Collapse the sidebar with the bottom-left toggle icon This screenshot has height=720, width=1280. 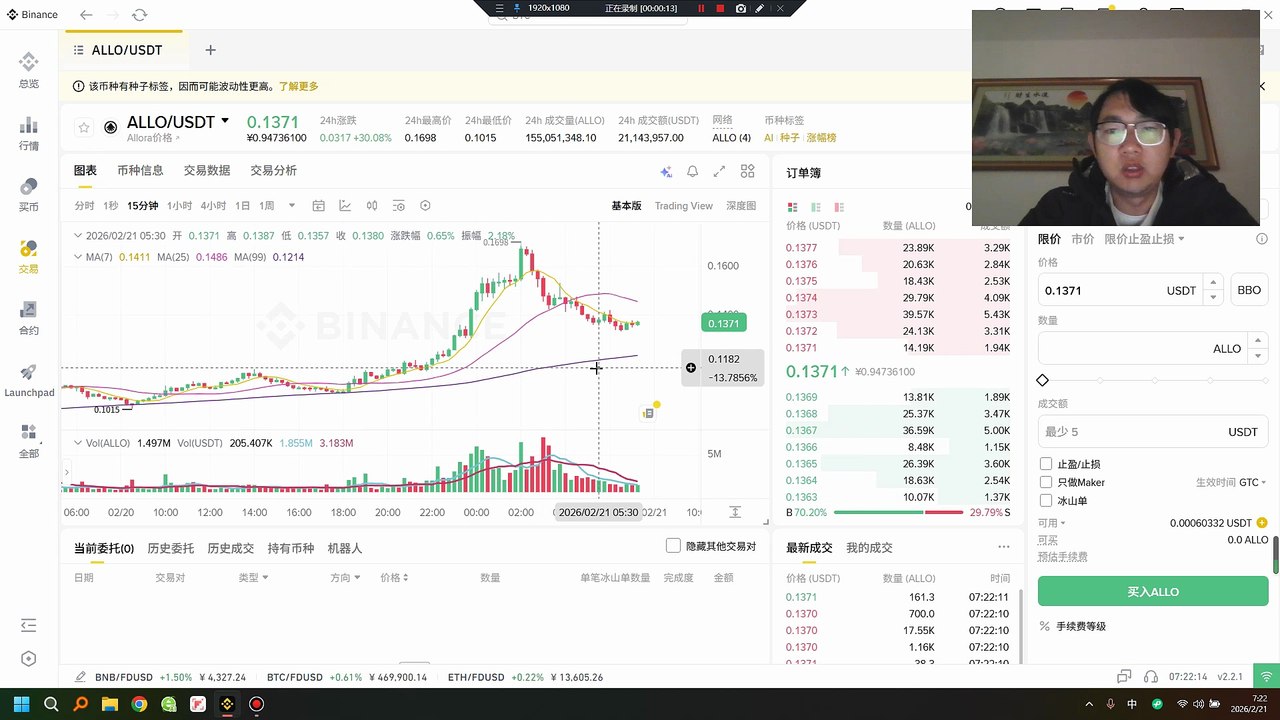pos(28,625)
